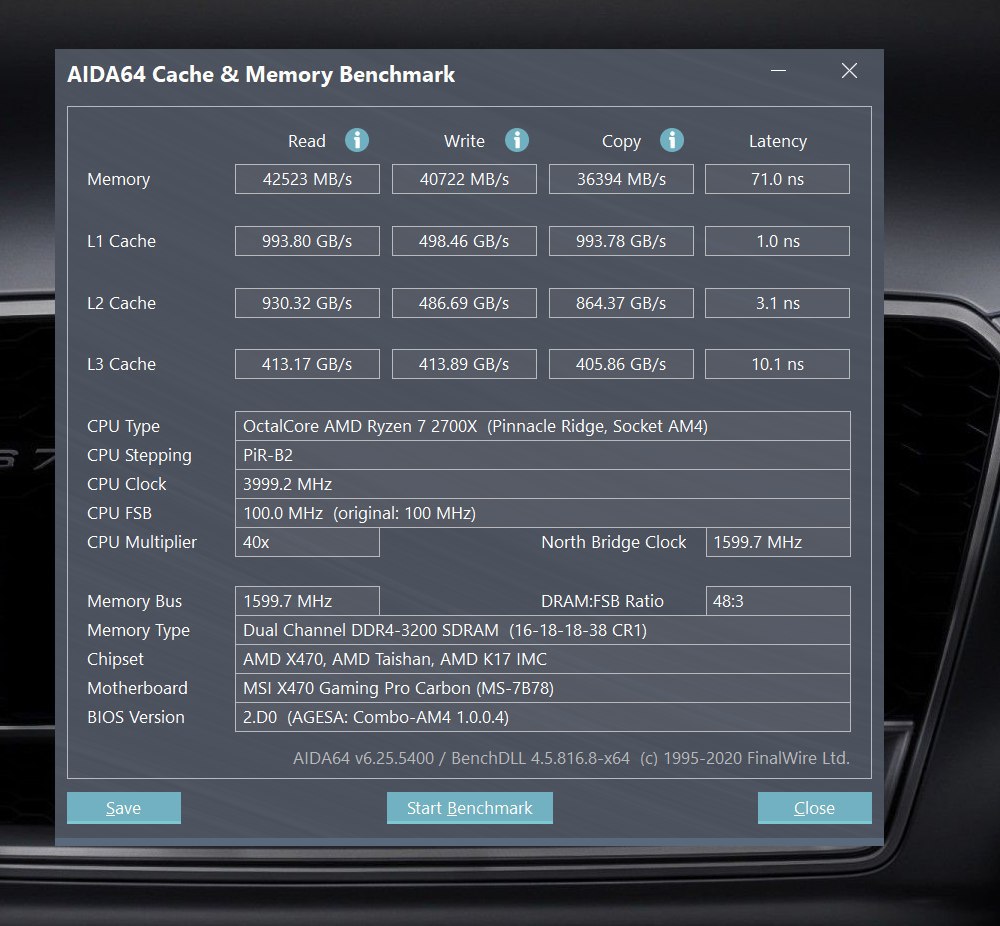The image size is (1000, 926).
Task: Click the DRAM:FSB Ratio label
Action: click(602, 601)
